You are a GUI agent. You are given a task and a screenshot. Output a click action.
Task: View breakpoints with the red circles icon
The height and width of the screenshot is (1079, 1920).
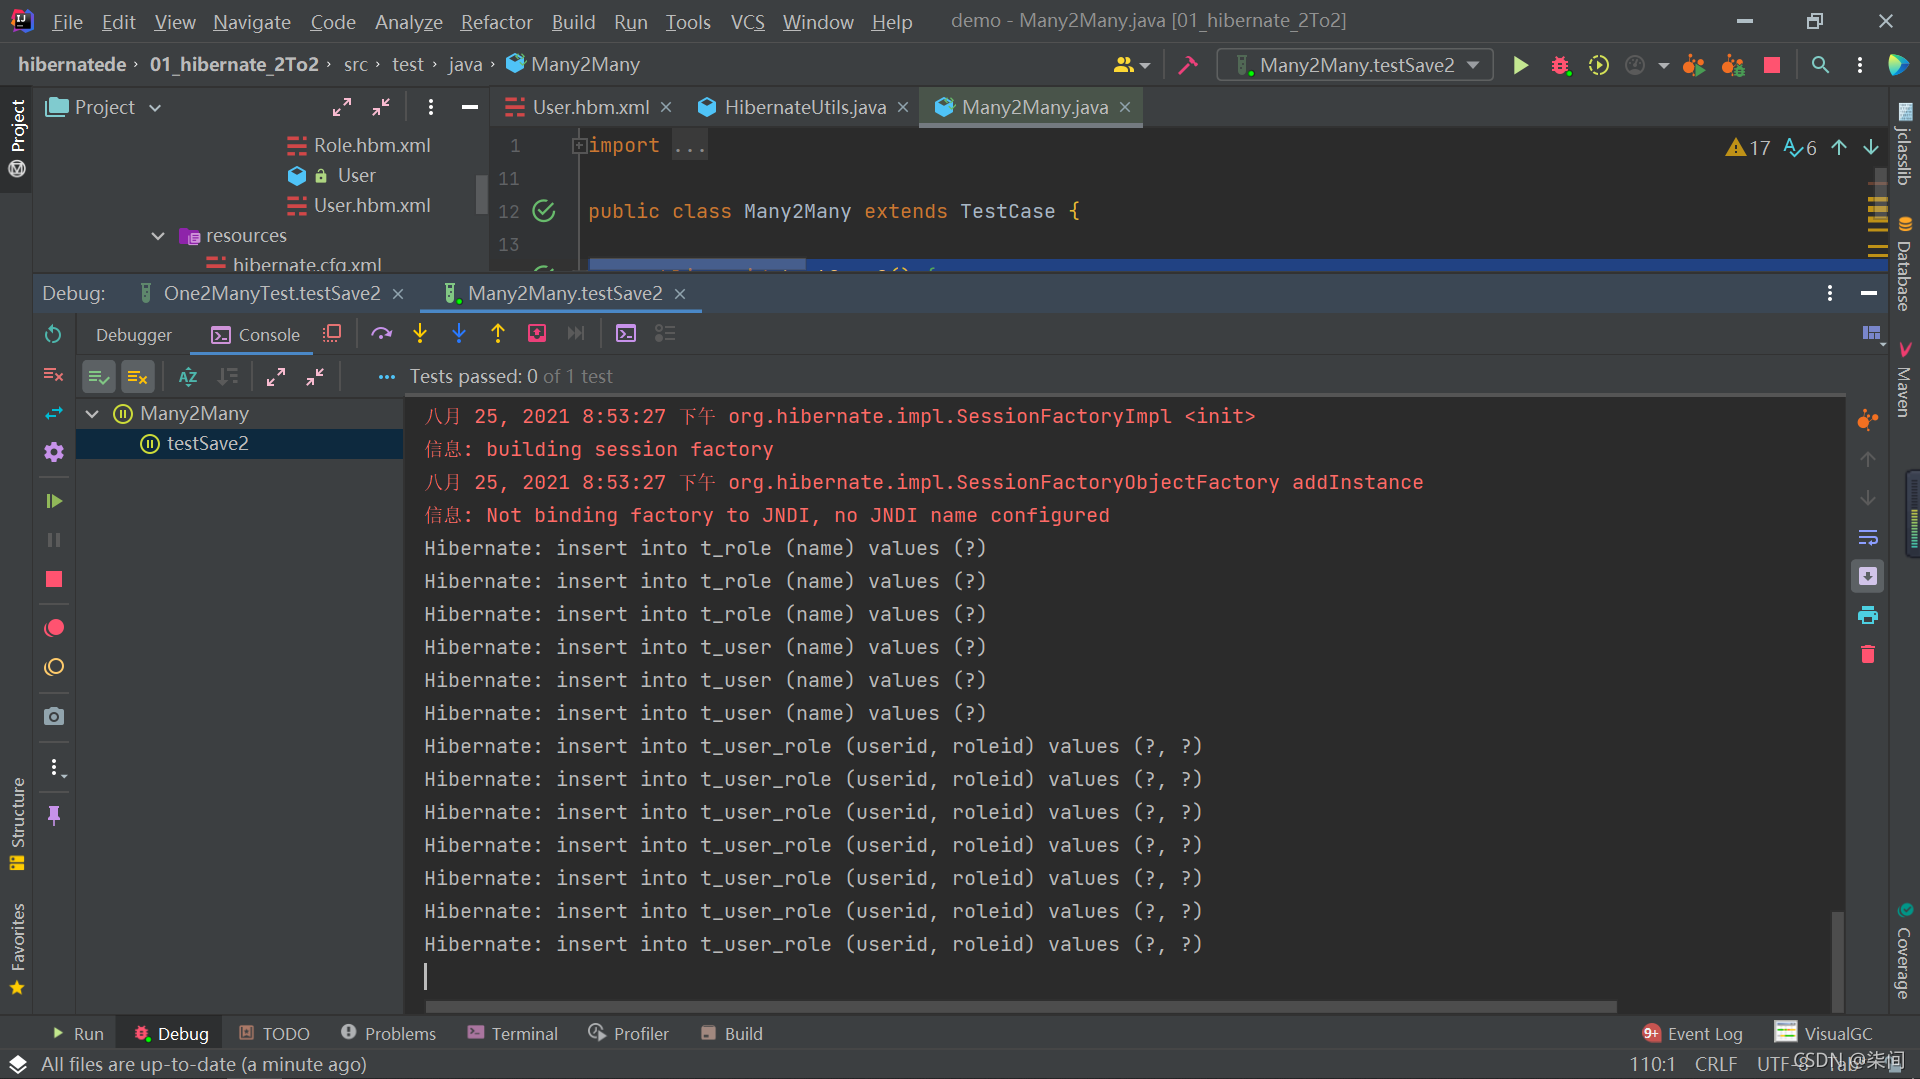coord(54,628)
